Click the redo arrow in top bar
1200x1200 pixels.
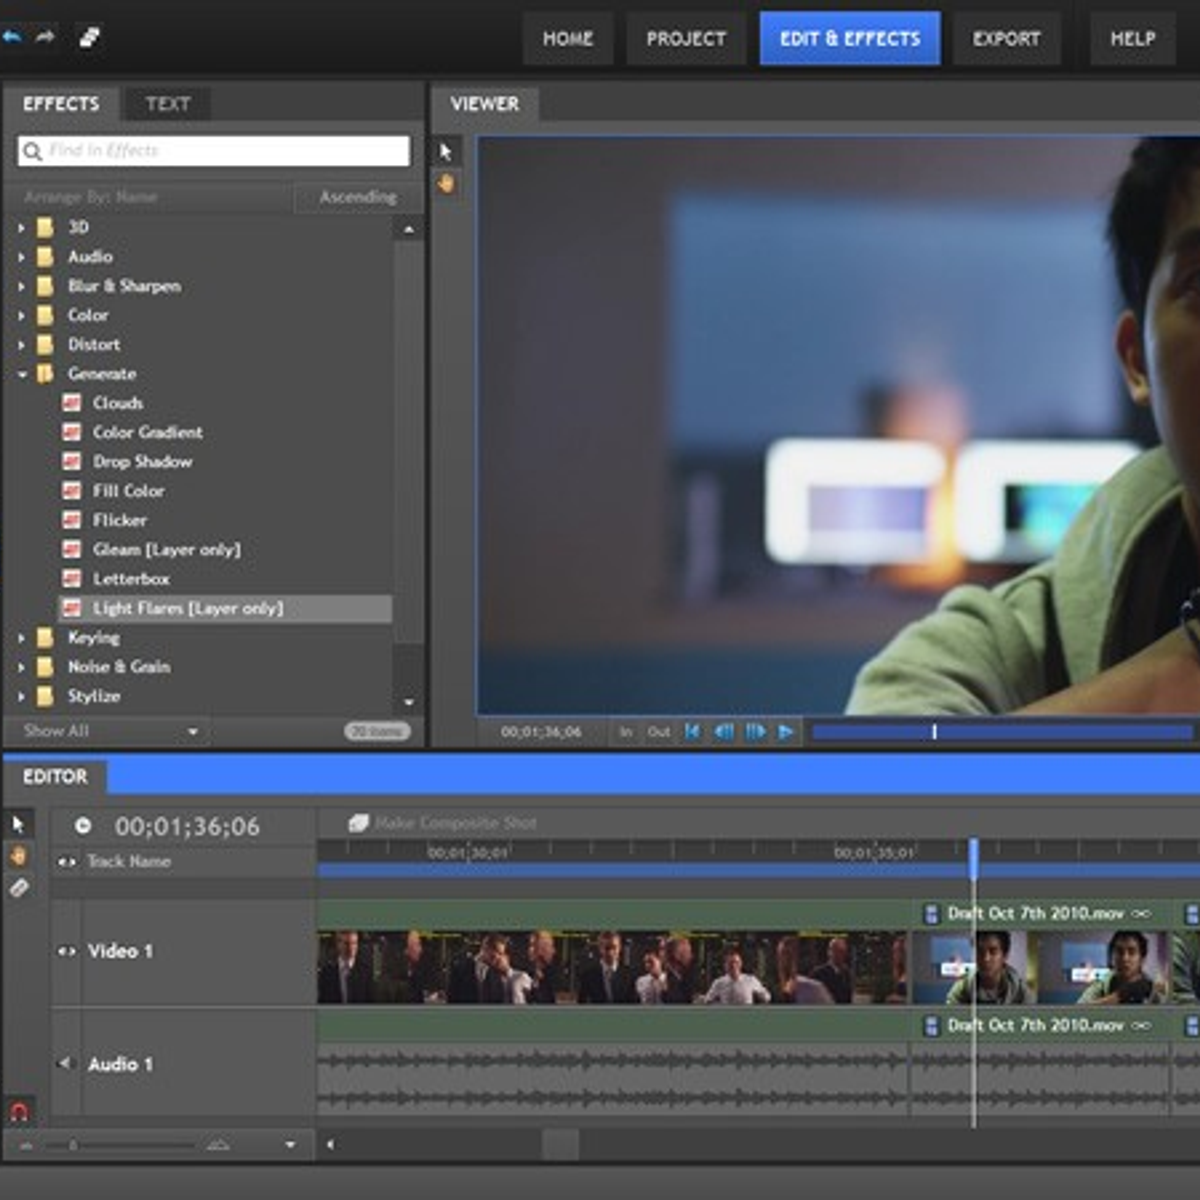45,37
